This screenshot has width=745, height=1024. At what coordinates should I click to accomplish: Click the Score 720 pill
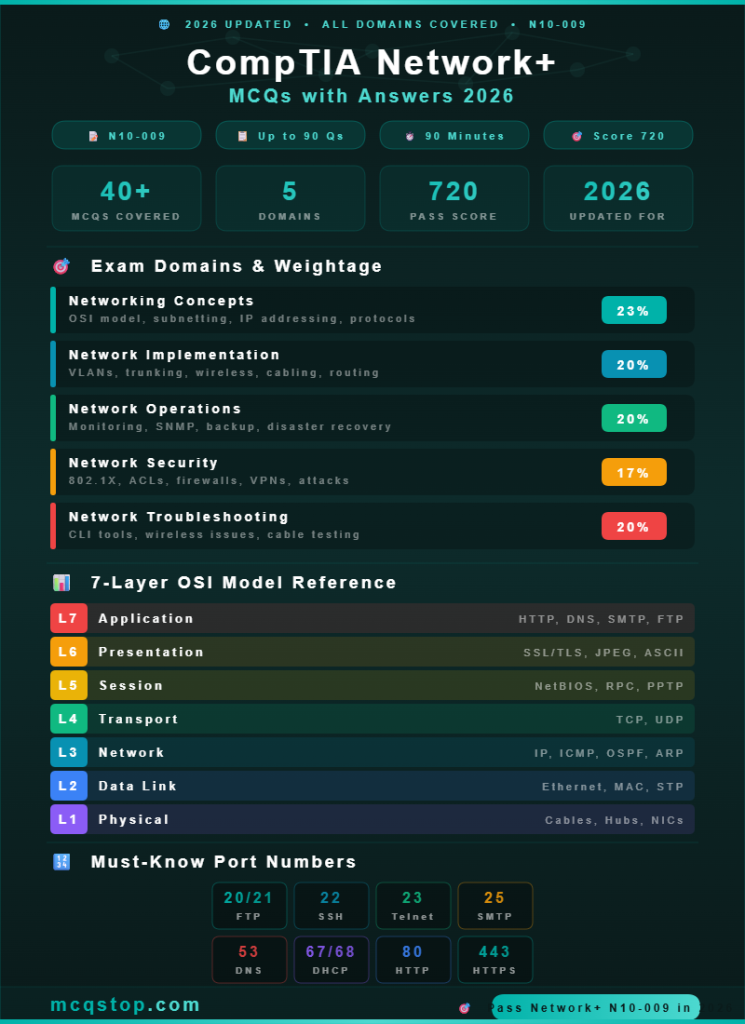[x=618, y=135]
